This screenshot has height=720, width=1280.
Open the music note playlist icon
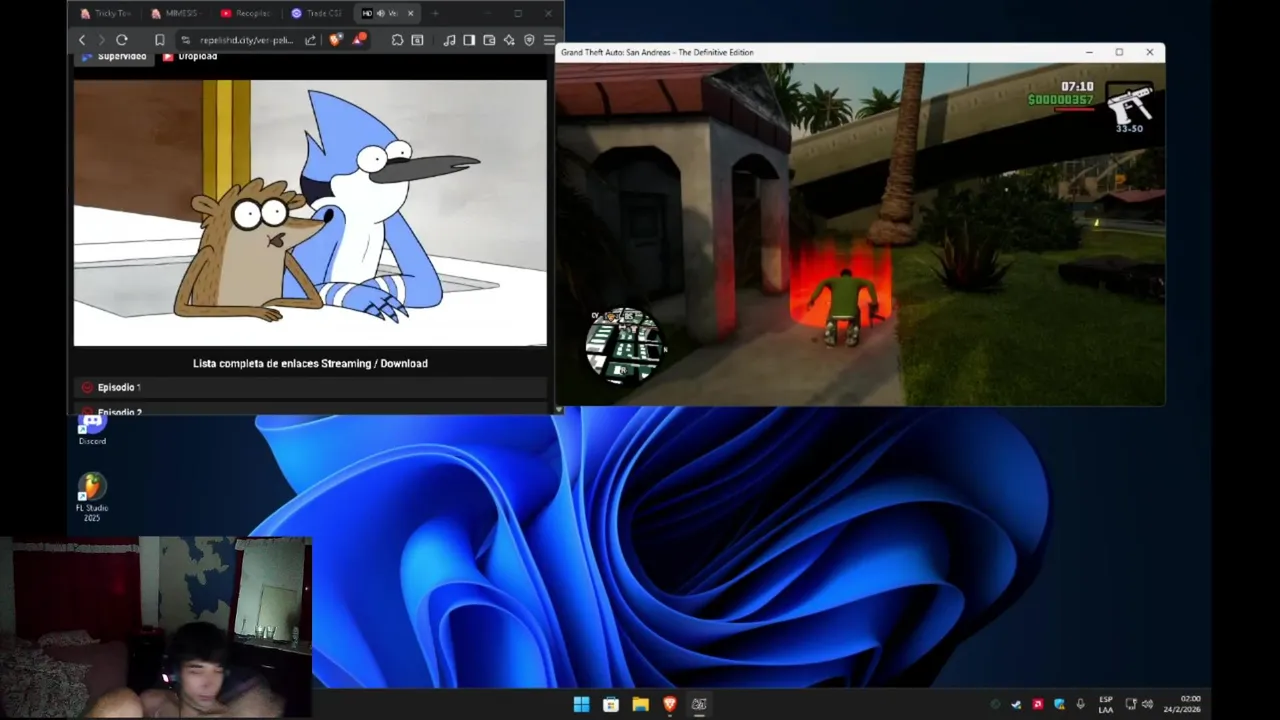pyautogui.click(x=449, y=40)
